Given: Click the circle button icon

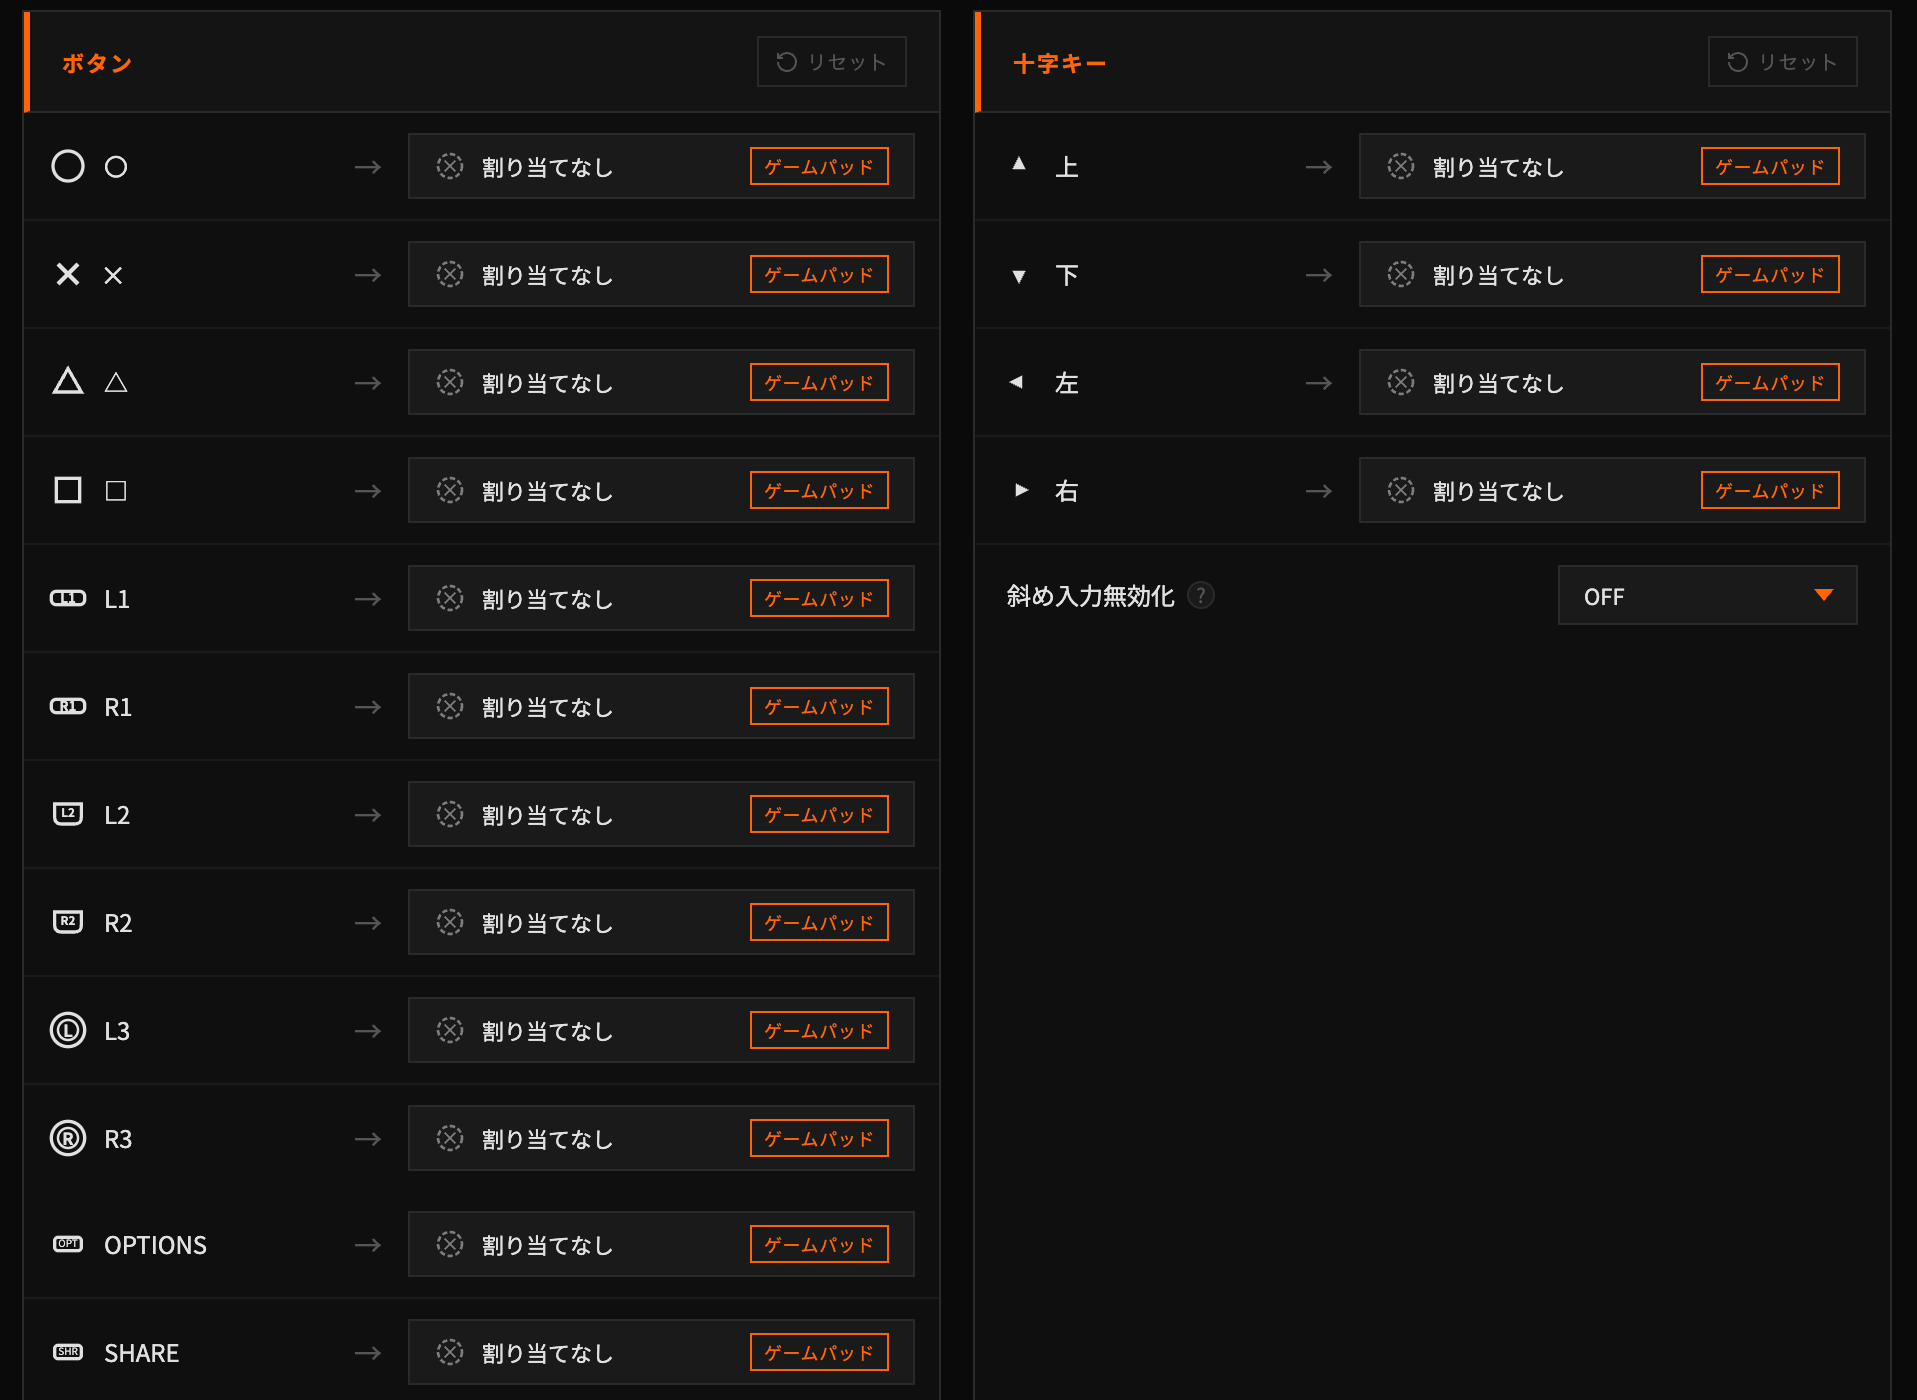Looking at the screenshot, I should coord(68,166).
